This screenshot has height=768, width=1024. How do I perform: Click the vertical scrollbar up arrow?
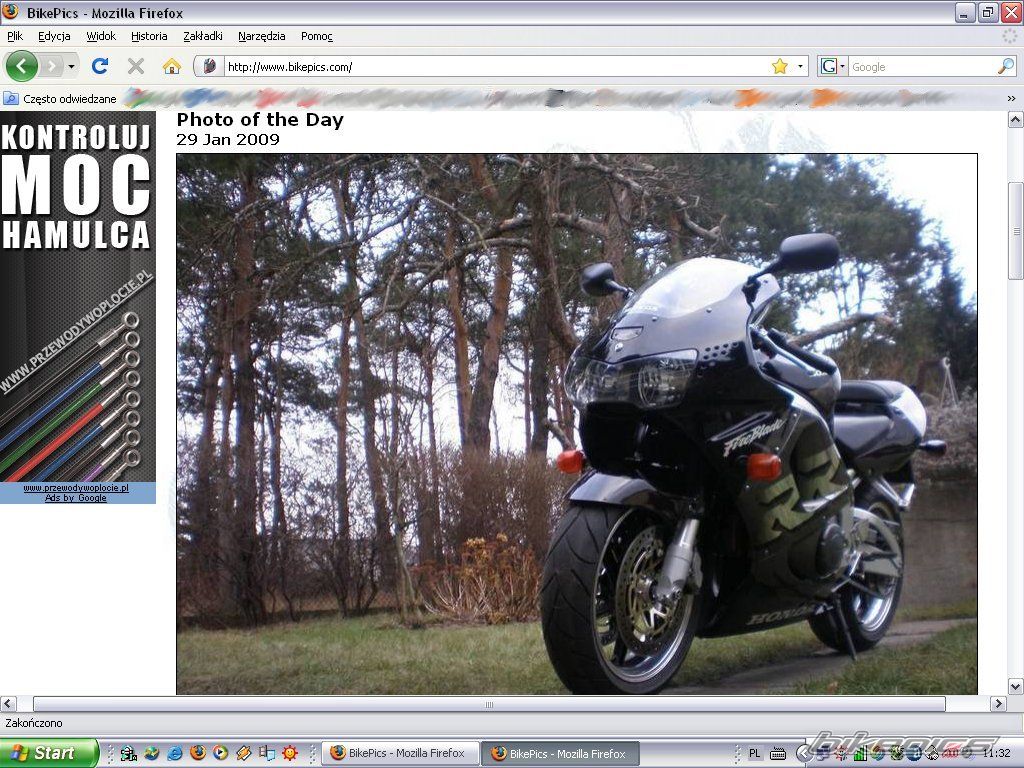[x=1016, y=120]
